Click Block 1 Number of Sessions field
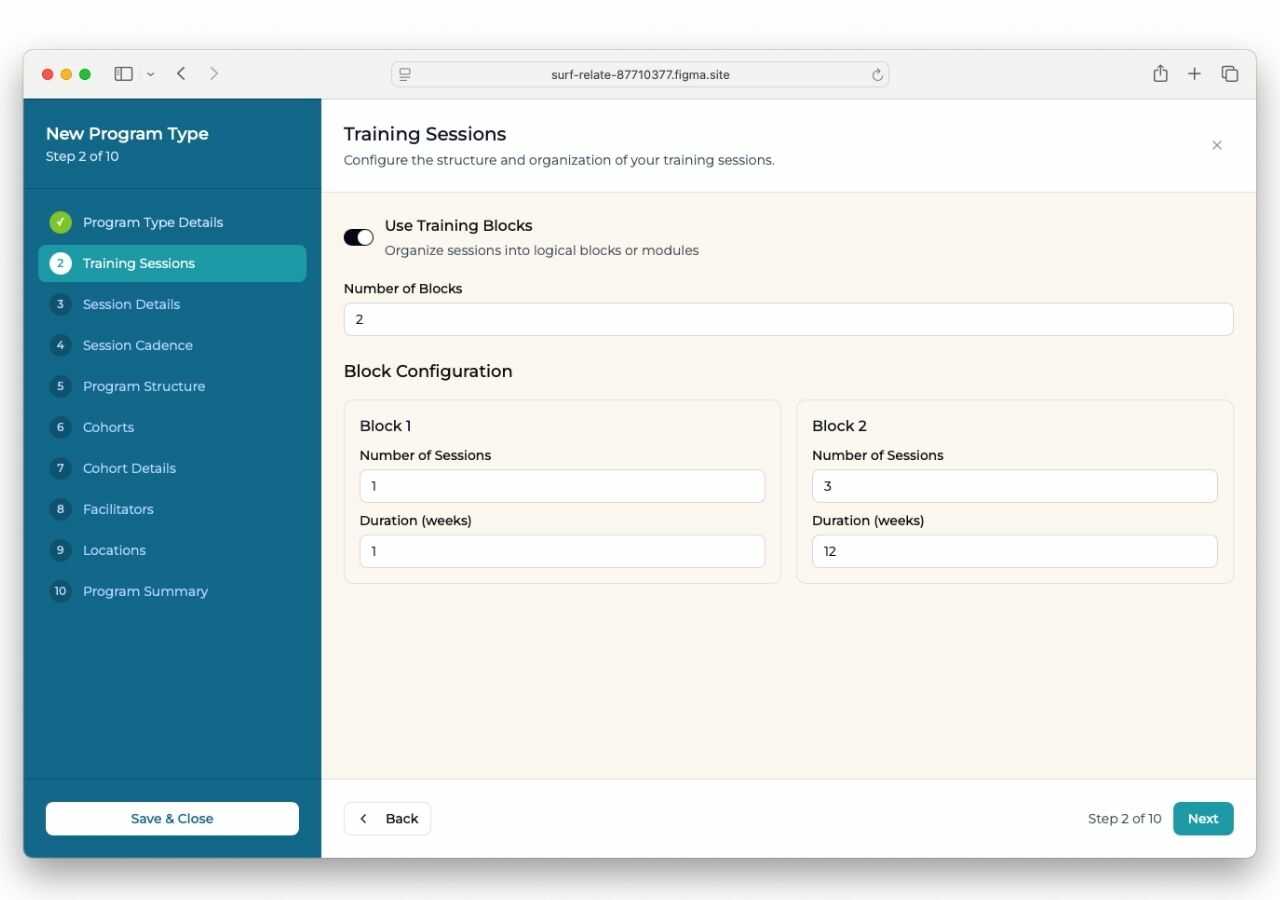 [562, 486]
